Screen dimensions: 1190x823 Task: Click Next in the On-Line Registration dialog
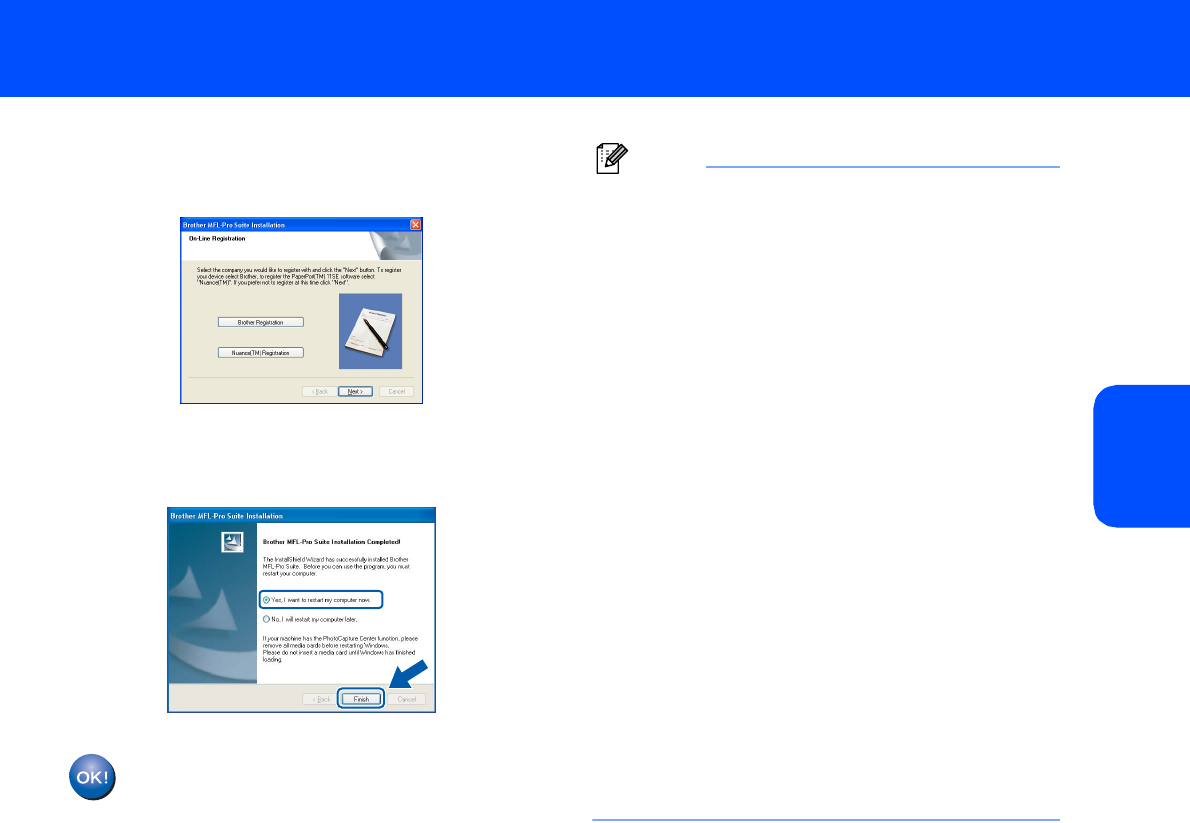coord(355,392)
